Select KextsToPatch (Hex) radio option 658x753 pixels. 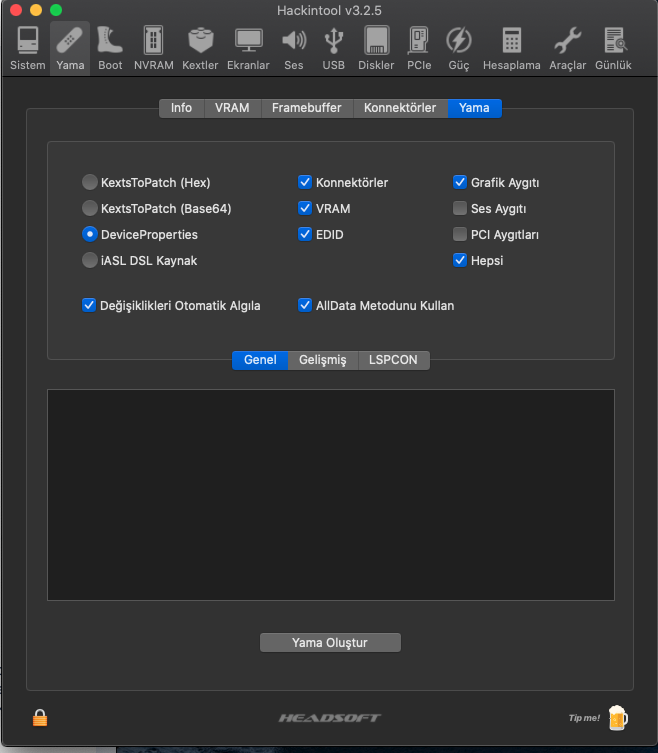tap(89, 182)
